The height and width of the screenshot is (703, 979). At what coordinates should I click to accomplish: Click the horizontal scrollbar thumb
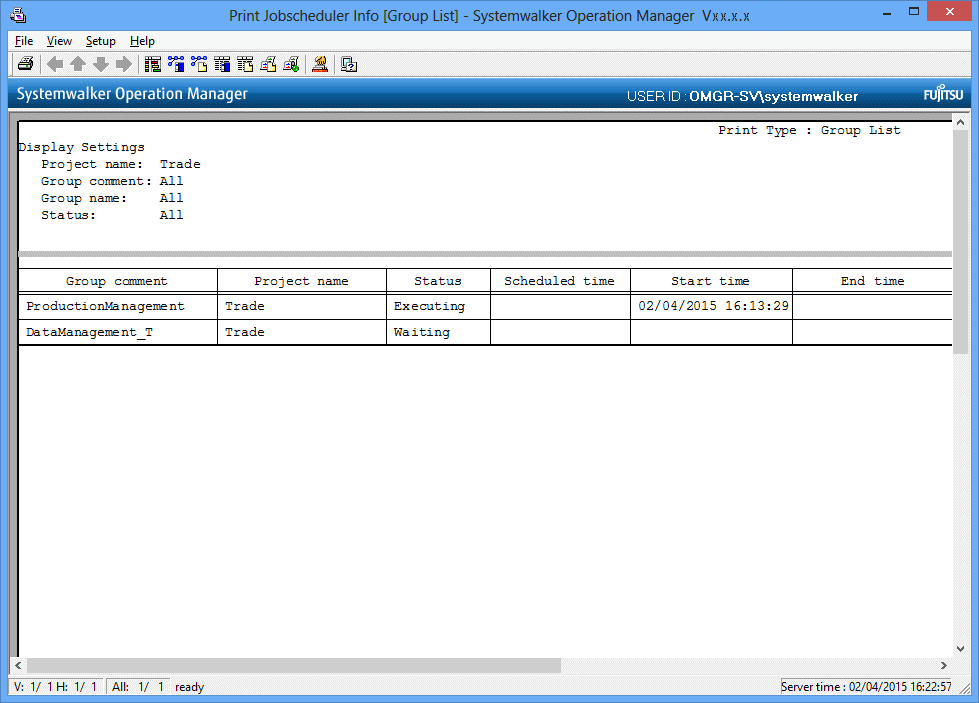click(x=294, y=665)
